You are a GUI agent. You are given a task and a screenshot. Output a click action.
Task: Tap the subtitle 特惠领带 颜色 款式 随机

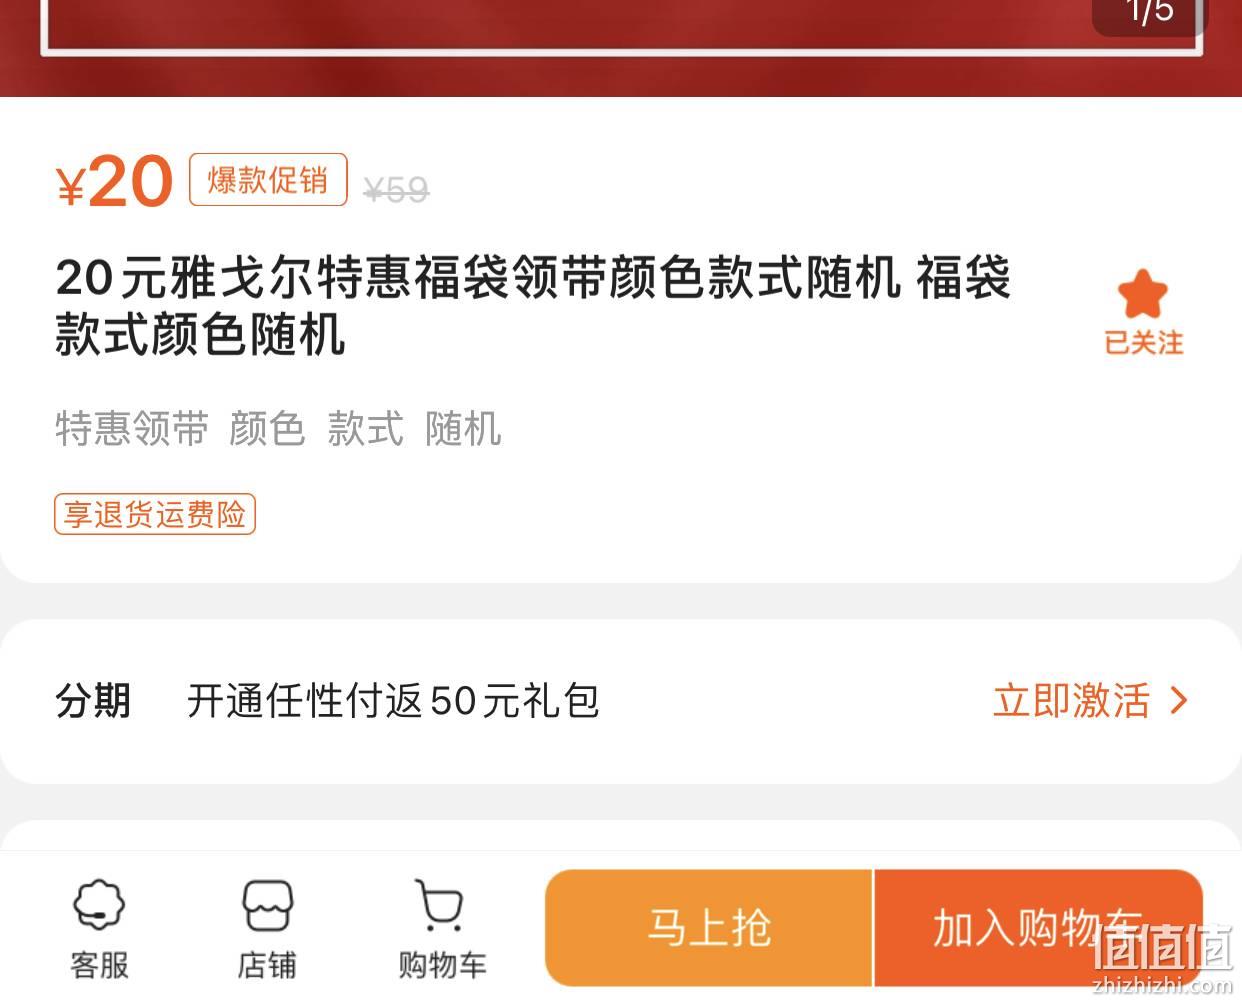278,428
